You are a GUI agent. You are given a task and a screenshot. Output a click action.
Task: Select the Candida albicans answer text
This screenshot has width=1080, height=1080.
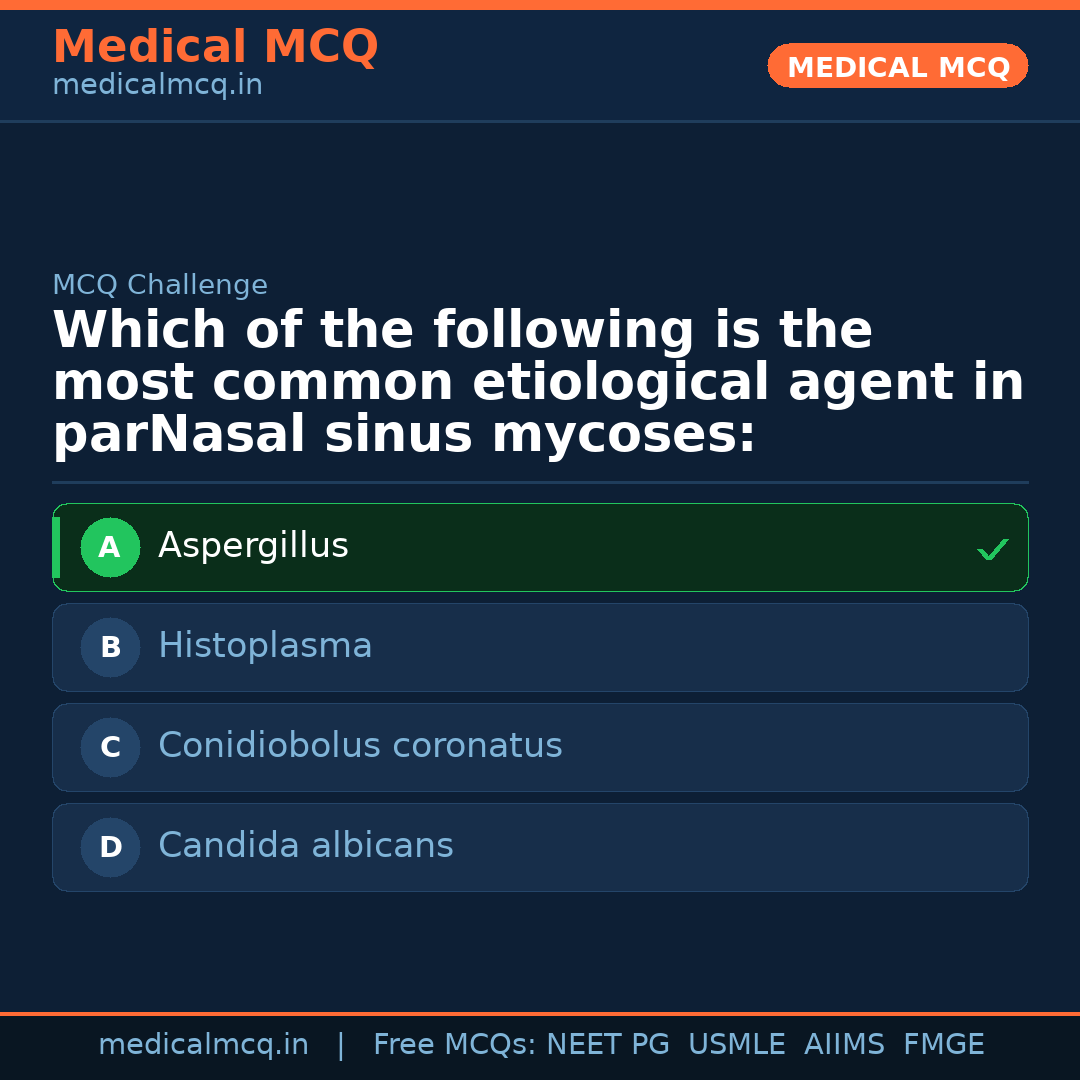305,846
